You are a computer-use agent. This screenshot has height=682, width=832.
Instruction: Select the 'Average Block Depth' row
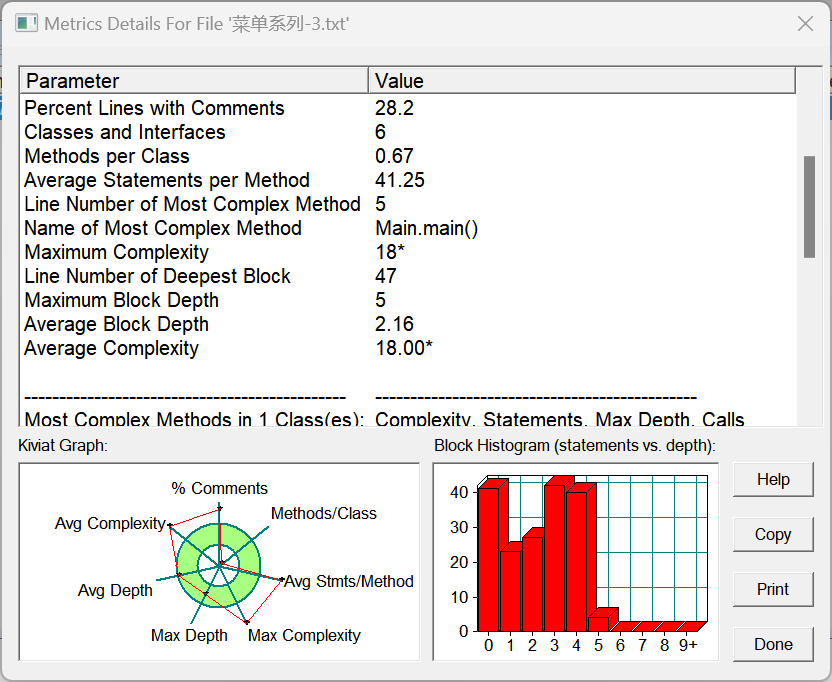[408, 324]
